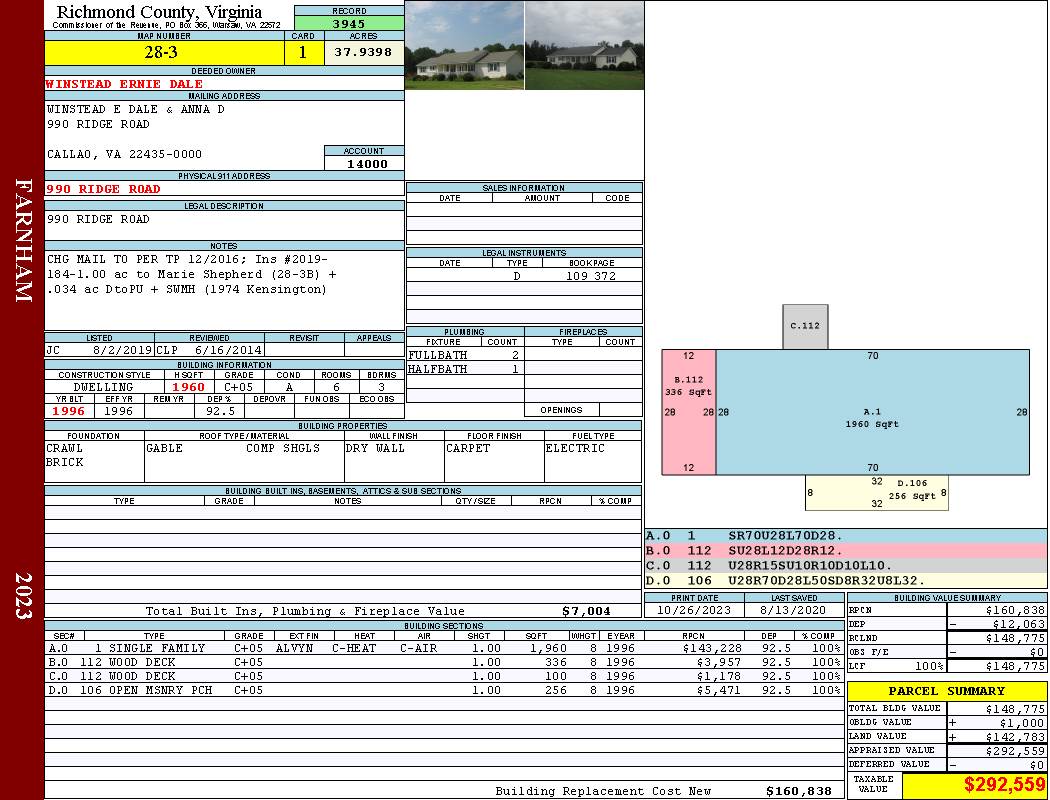Click sketch code line U28R70D28L50SD8R32U8L32.
The height and width of the screenshot is (800, 1050).
(846, 580)
